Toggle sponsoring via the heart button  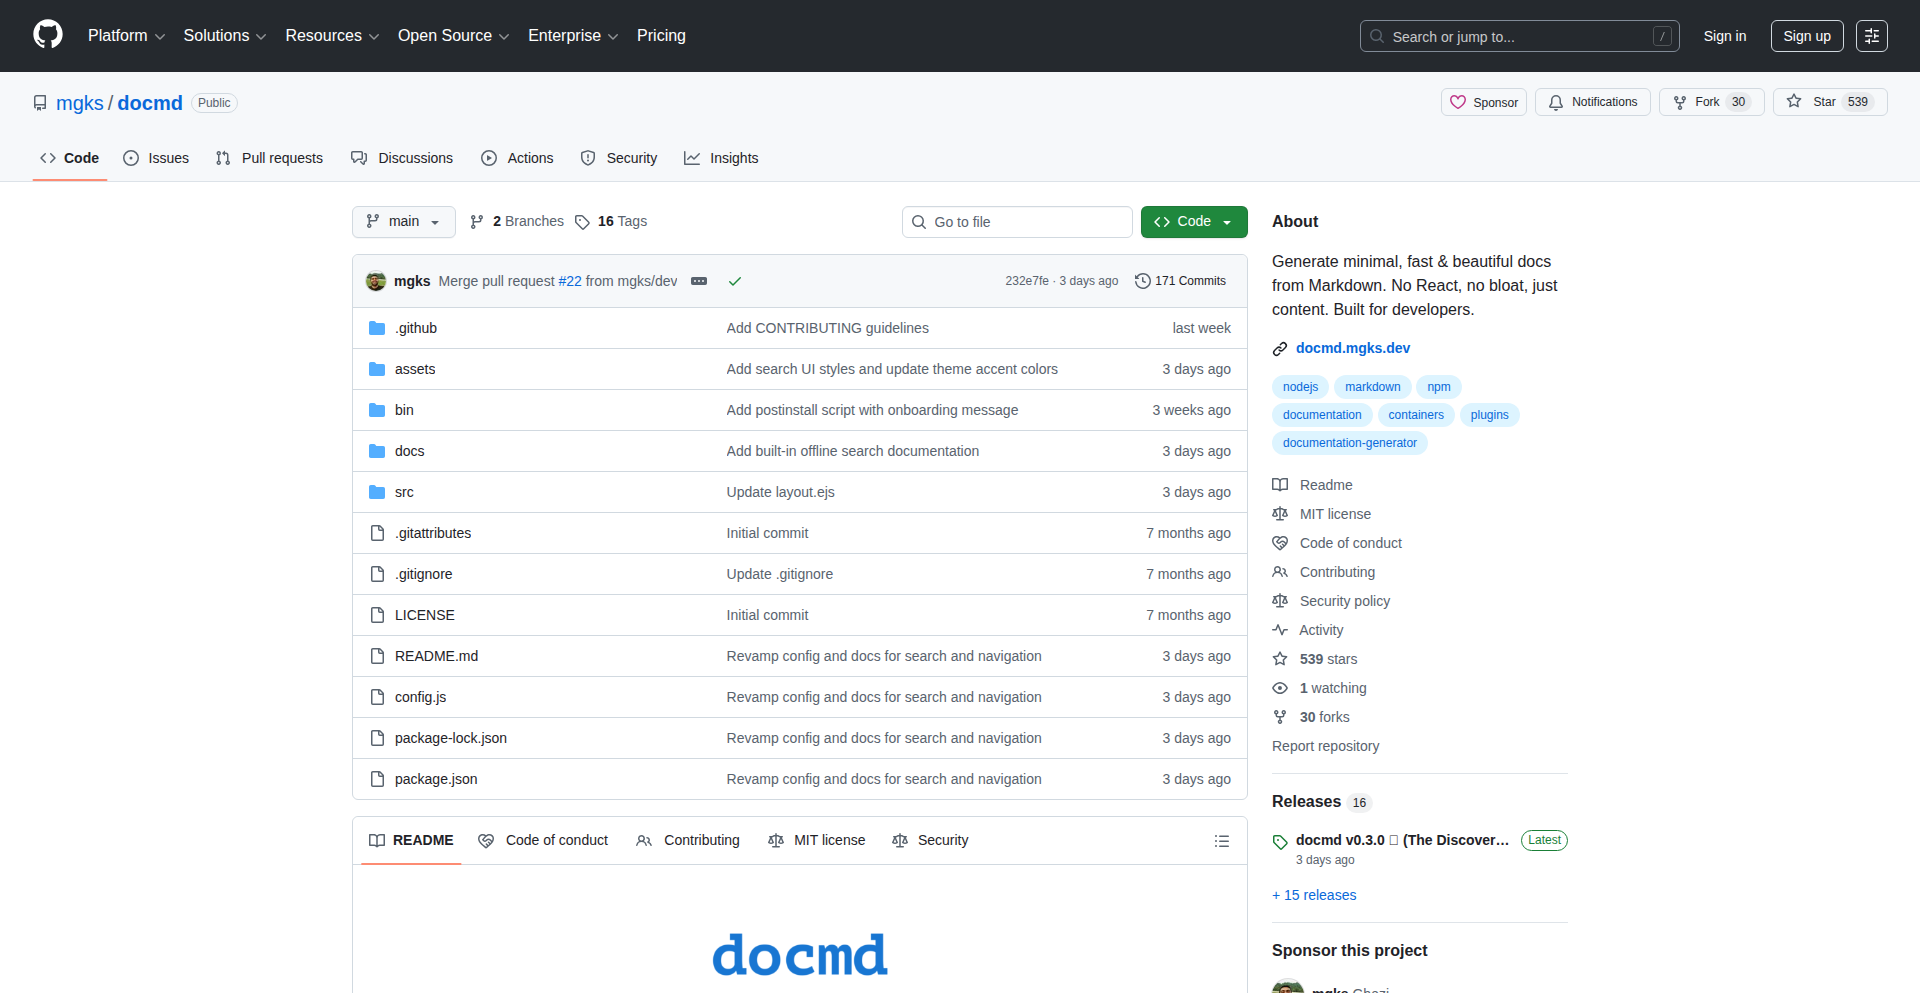click(1483, 102)
